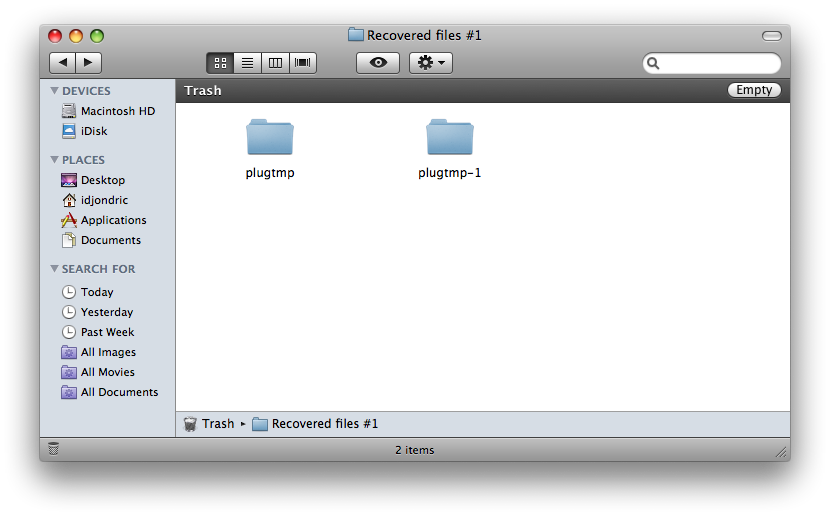Screen dimensions: 830x516
Task: Click the plugtmp folder name
Action: (x=270, y=173)
